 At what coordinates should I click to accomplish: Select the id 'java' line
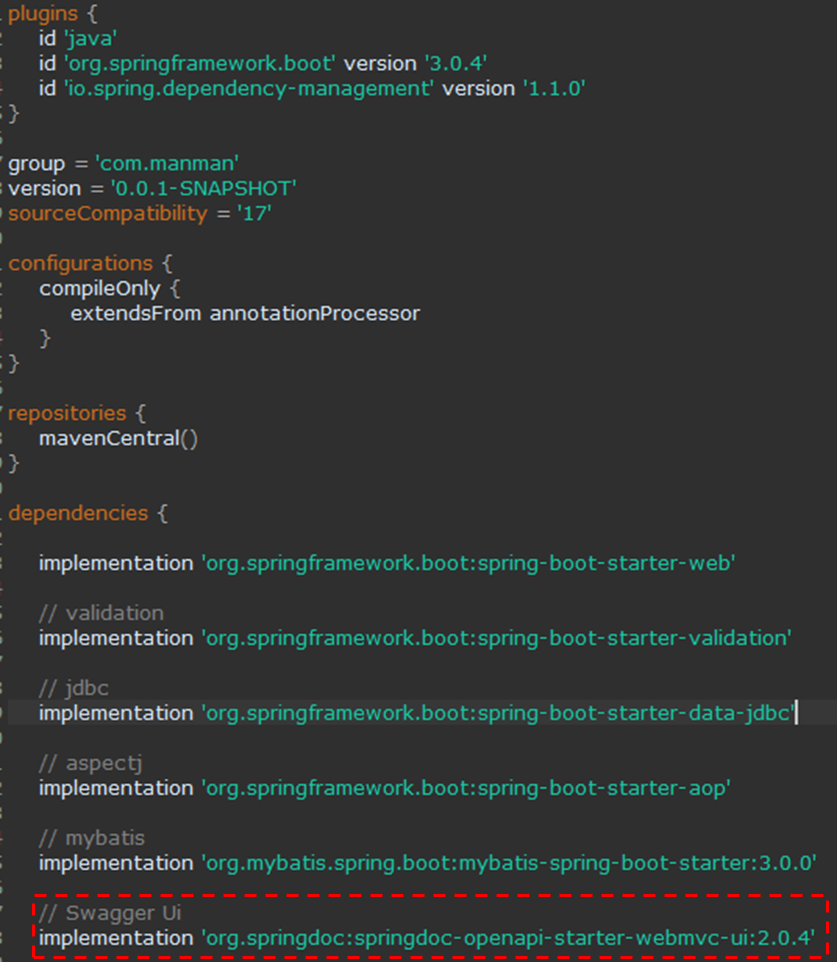point(78,39)
